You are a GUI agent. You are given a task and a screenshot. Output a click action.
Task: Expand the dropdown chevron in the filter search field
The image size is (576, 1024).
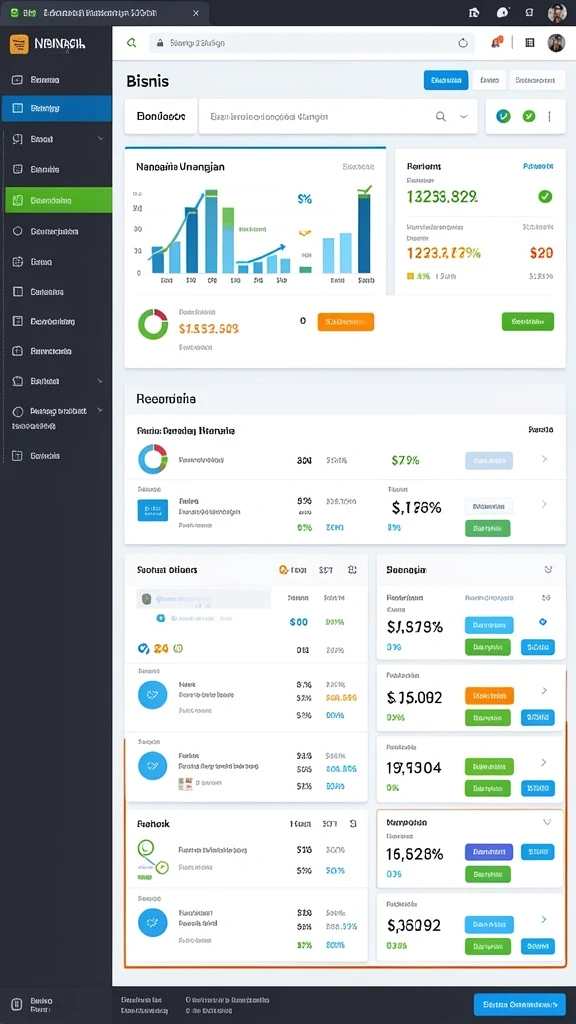coord(464,117)
